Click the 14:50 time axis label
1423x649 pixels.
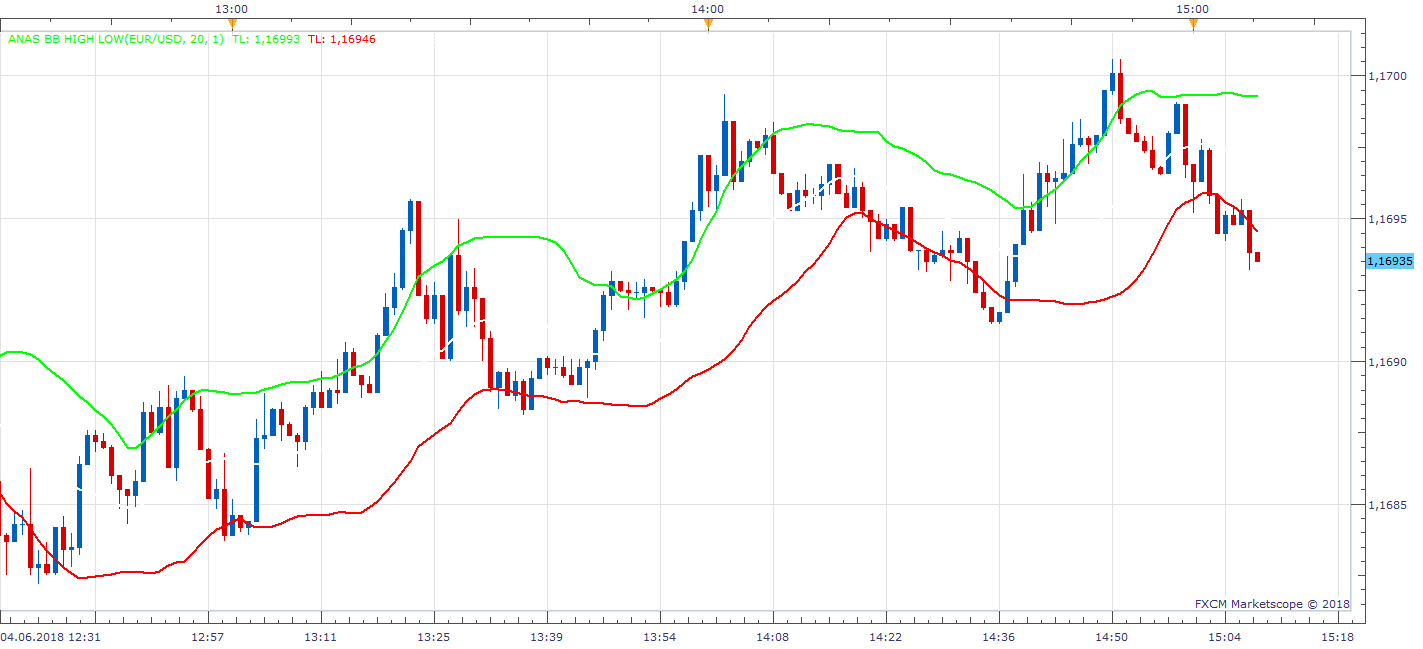tap(1112, 636)
